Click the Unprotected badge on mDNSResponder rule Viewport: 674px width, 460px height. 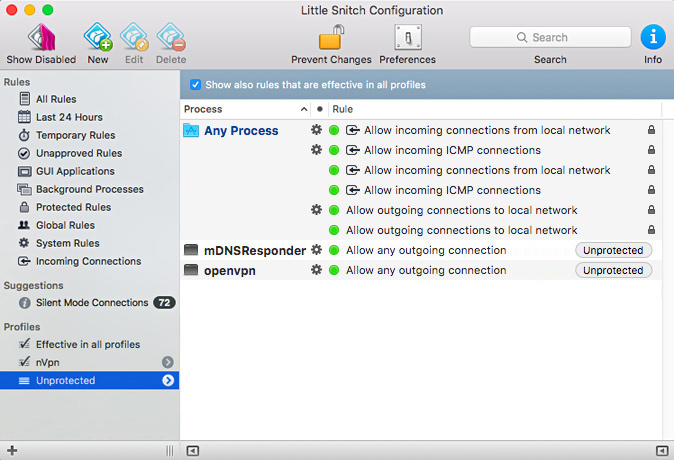pyautogui.click(x=613, y=250)
